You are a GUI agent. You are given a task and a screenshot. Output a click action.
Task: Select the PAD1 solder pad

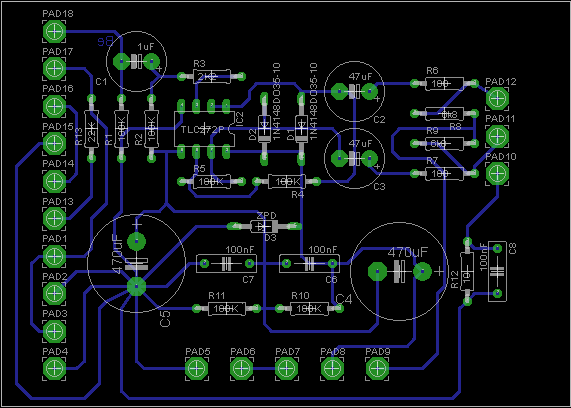54,256
